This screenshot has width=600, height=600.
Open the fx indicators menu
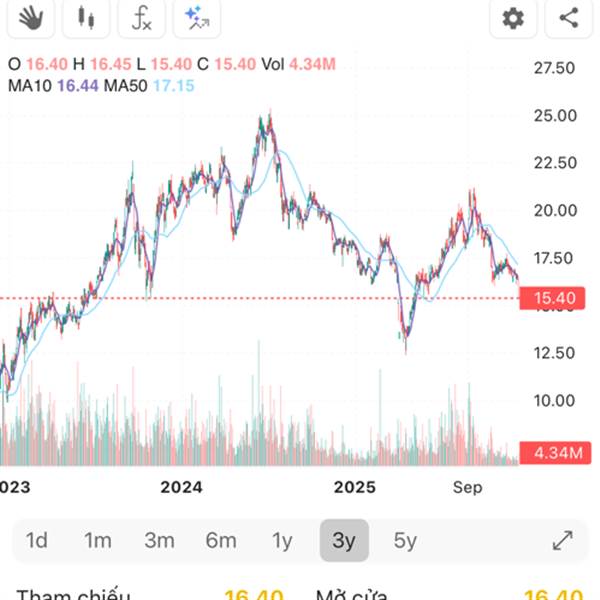[142, 17]
